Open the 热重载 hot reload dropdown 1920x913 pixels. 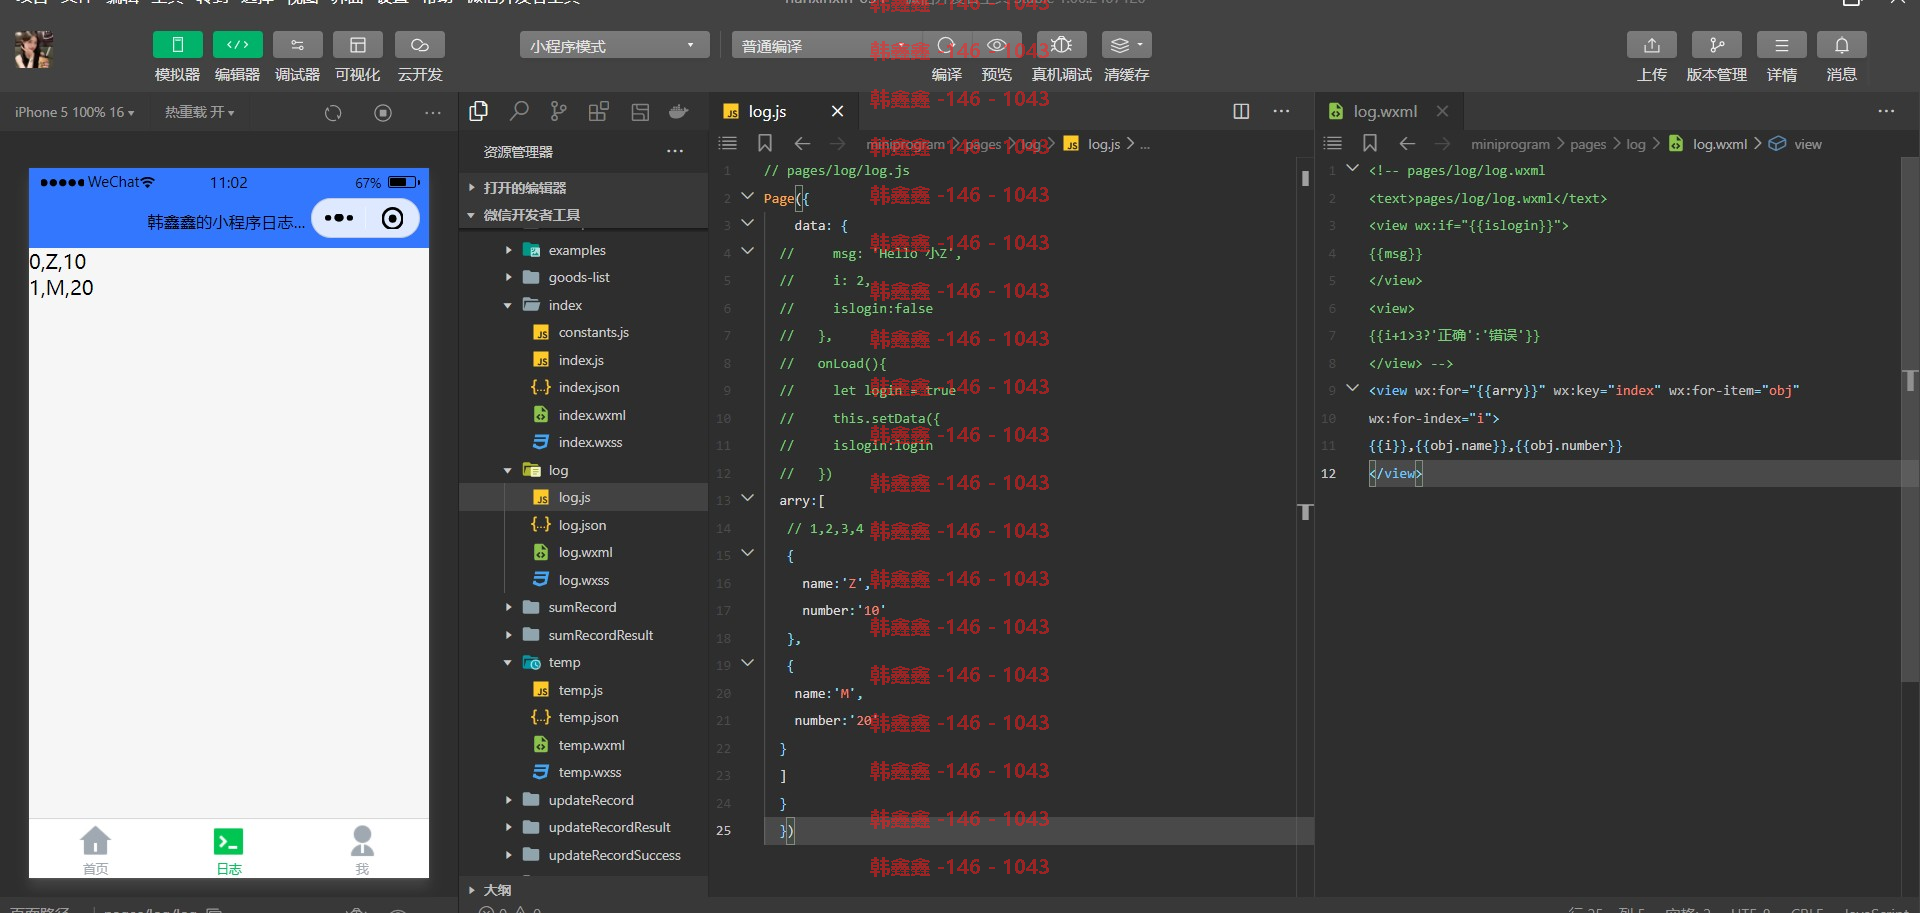[x=199, y=112]
